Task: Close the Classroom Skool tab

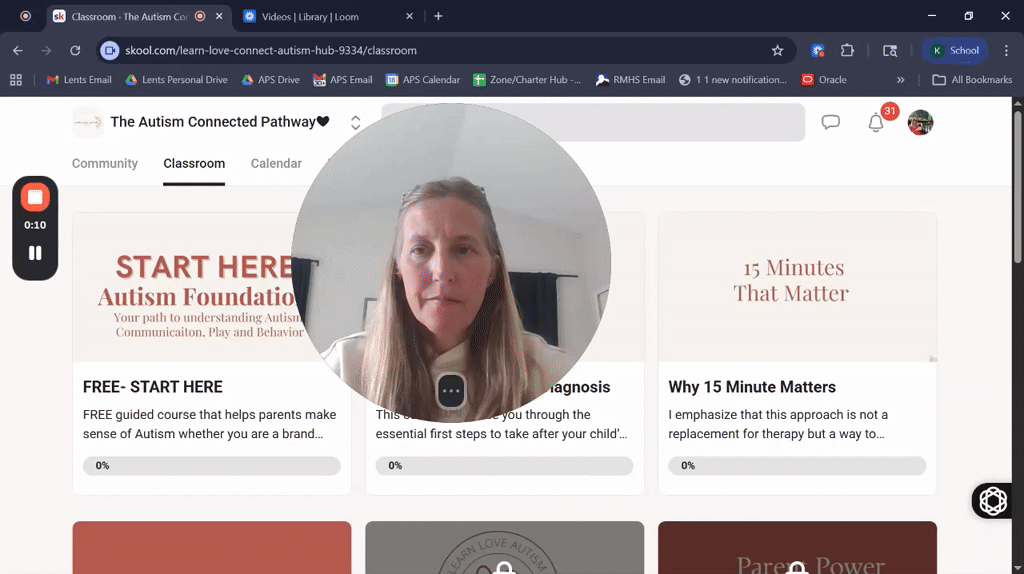Action: click(219, 16)
